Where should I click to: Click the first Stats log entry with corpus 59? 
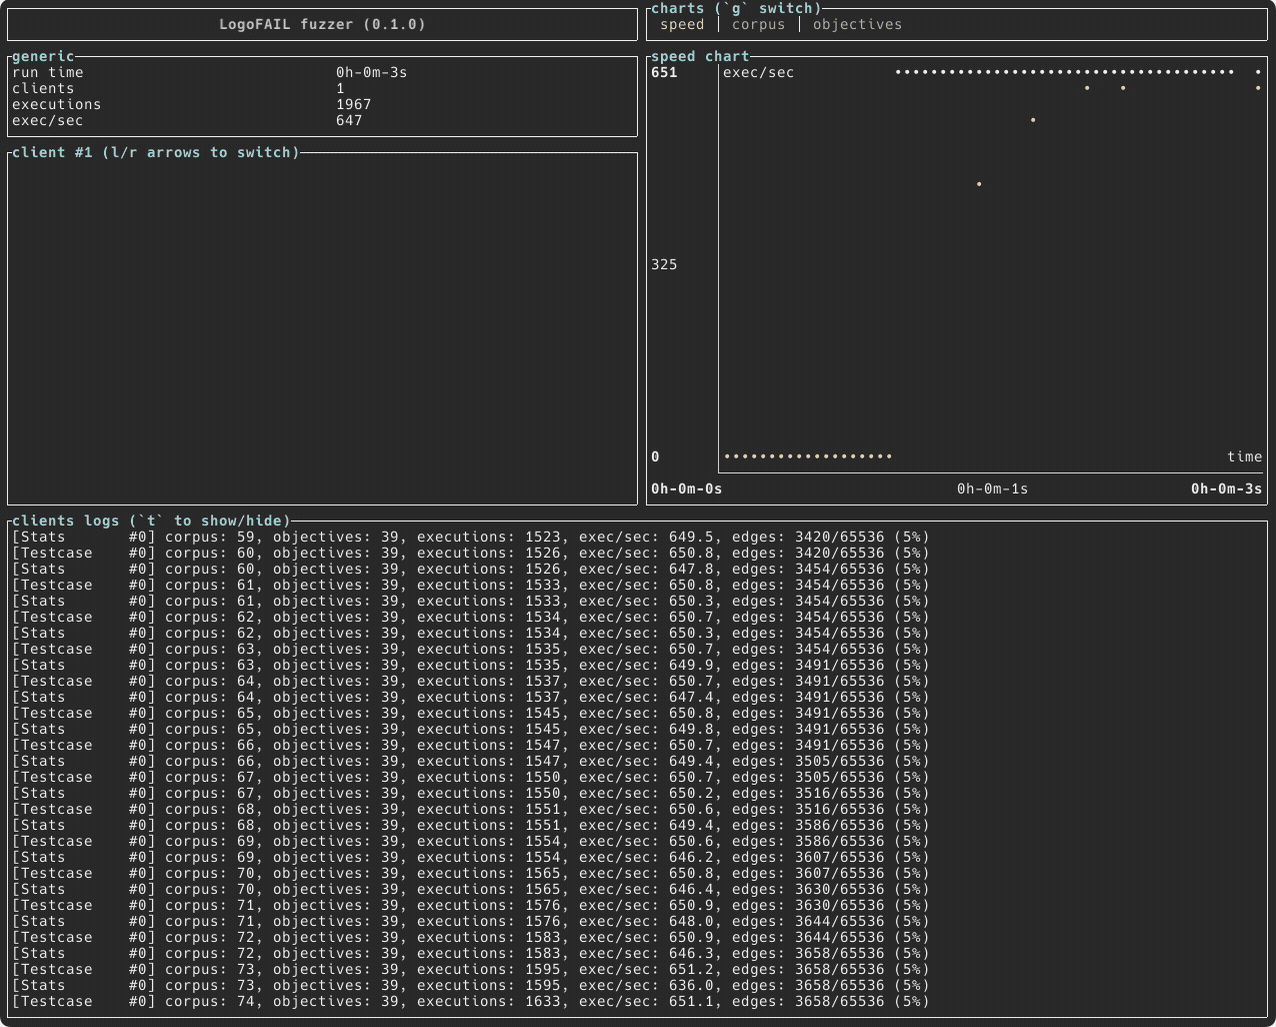click(x=470, y=536)
